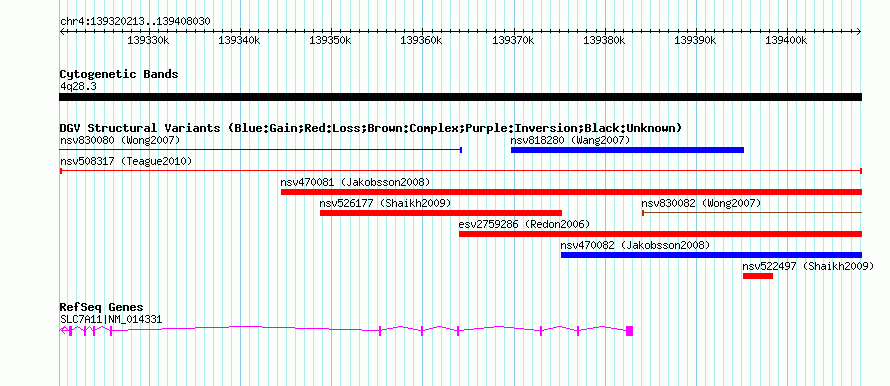Click the black 4q28.3 cytogenetic band bar
Image resolution: width=890 pixels, height=386 pixels.
tap(461, 97)
